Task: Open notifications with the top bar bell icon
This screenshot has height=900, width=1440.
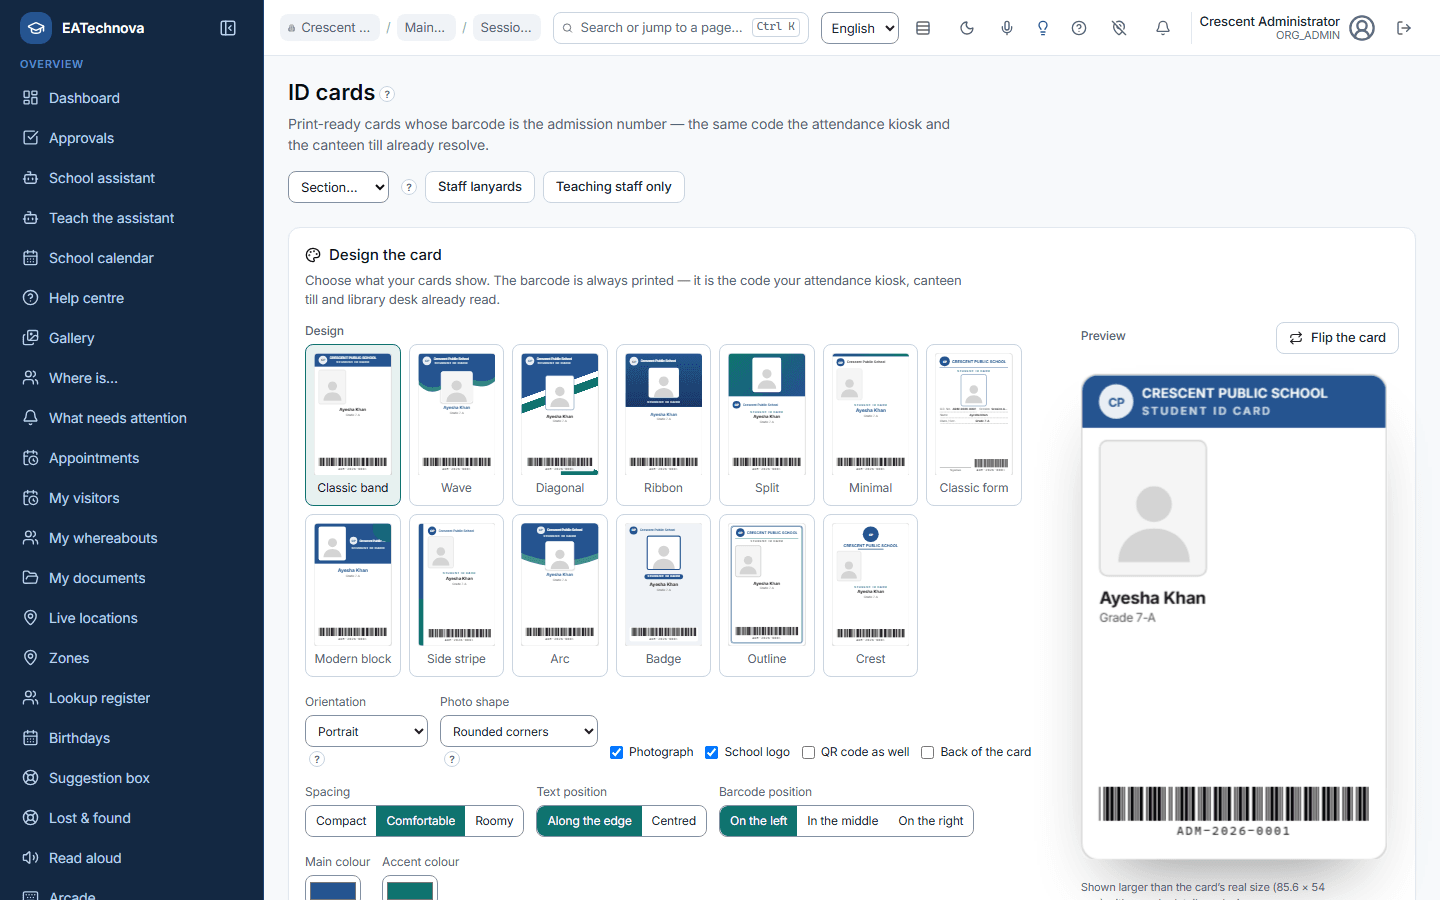Action: pyautogui.click(x=1163, y=28)
